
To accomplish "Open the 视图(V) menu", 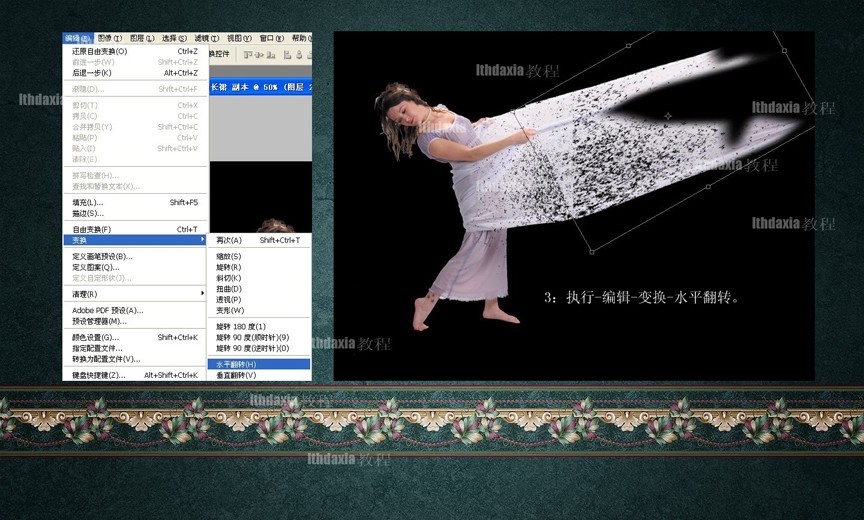I will tap(239, 38).
